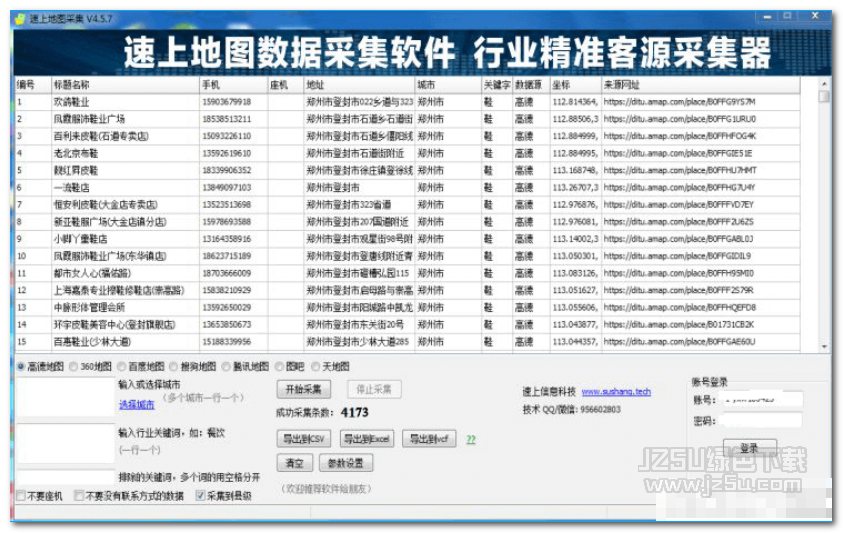The width and height of the screenshot is (843, 533).
Task: Click the table vertical scrollbar thumb
Action: (824, 97)
